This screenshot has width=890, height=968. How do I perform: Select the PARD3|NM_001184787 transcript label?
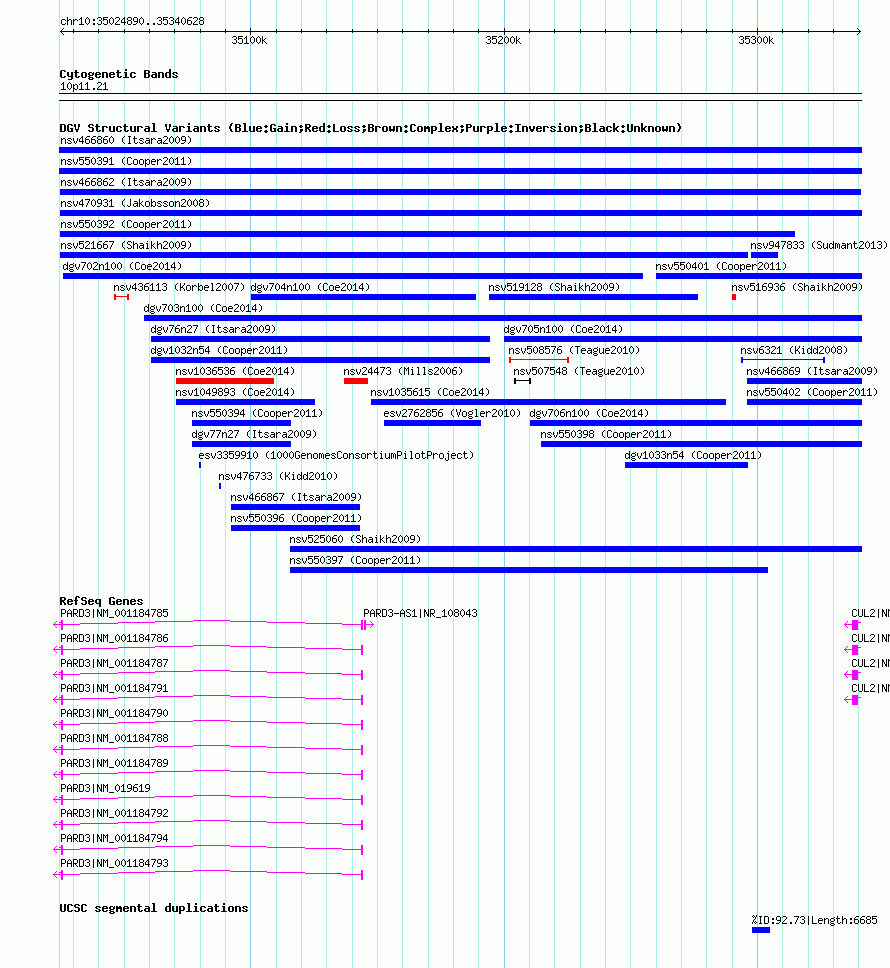click(x=114, y=663)
